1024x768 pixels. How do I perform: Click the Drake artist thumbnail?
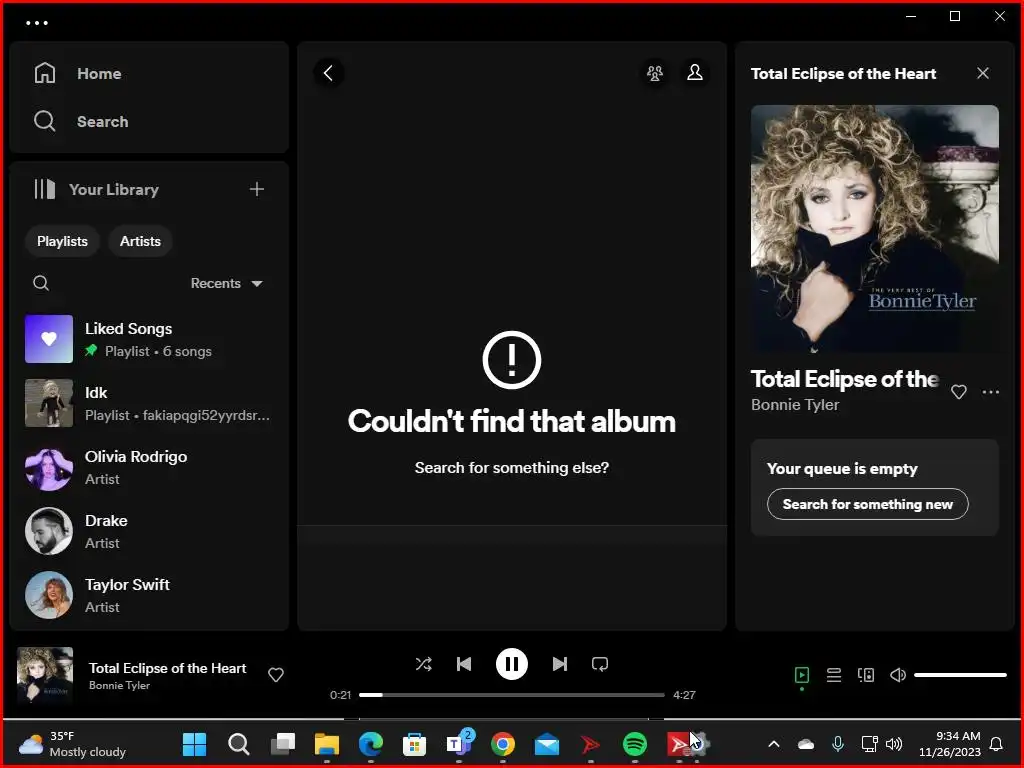[49, 531]
